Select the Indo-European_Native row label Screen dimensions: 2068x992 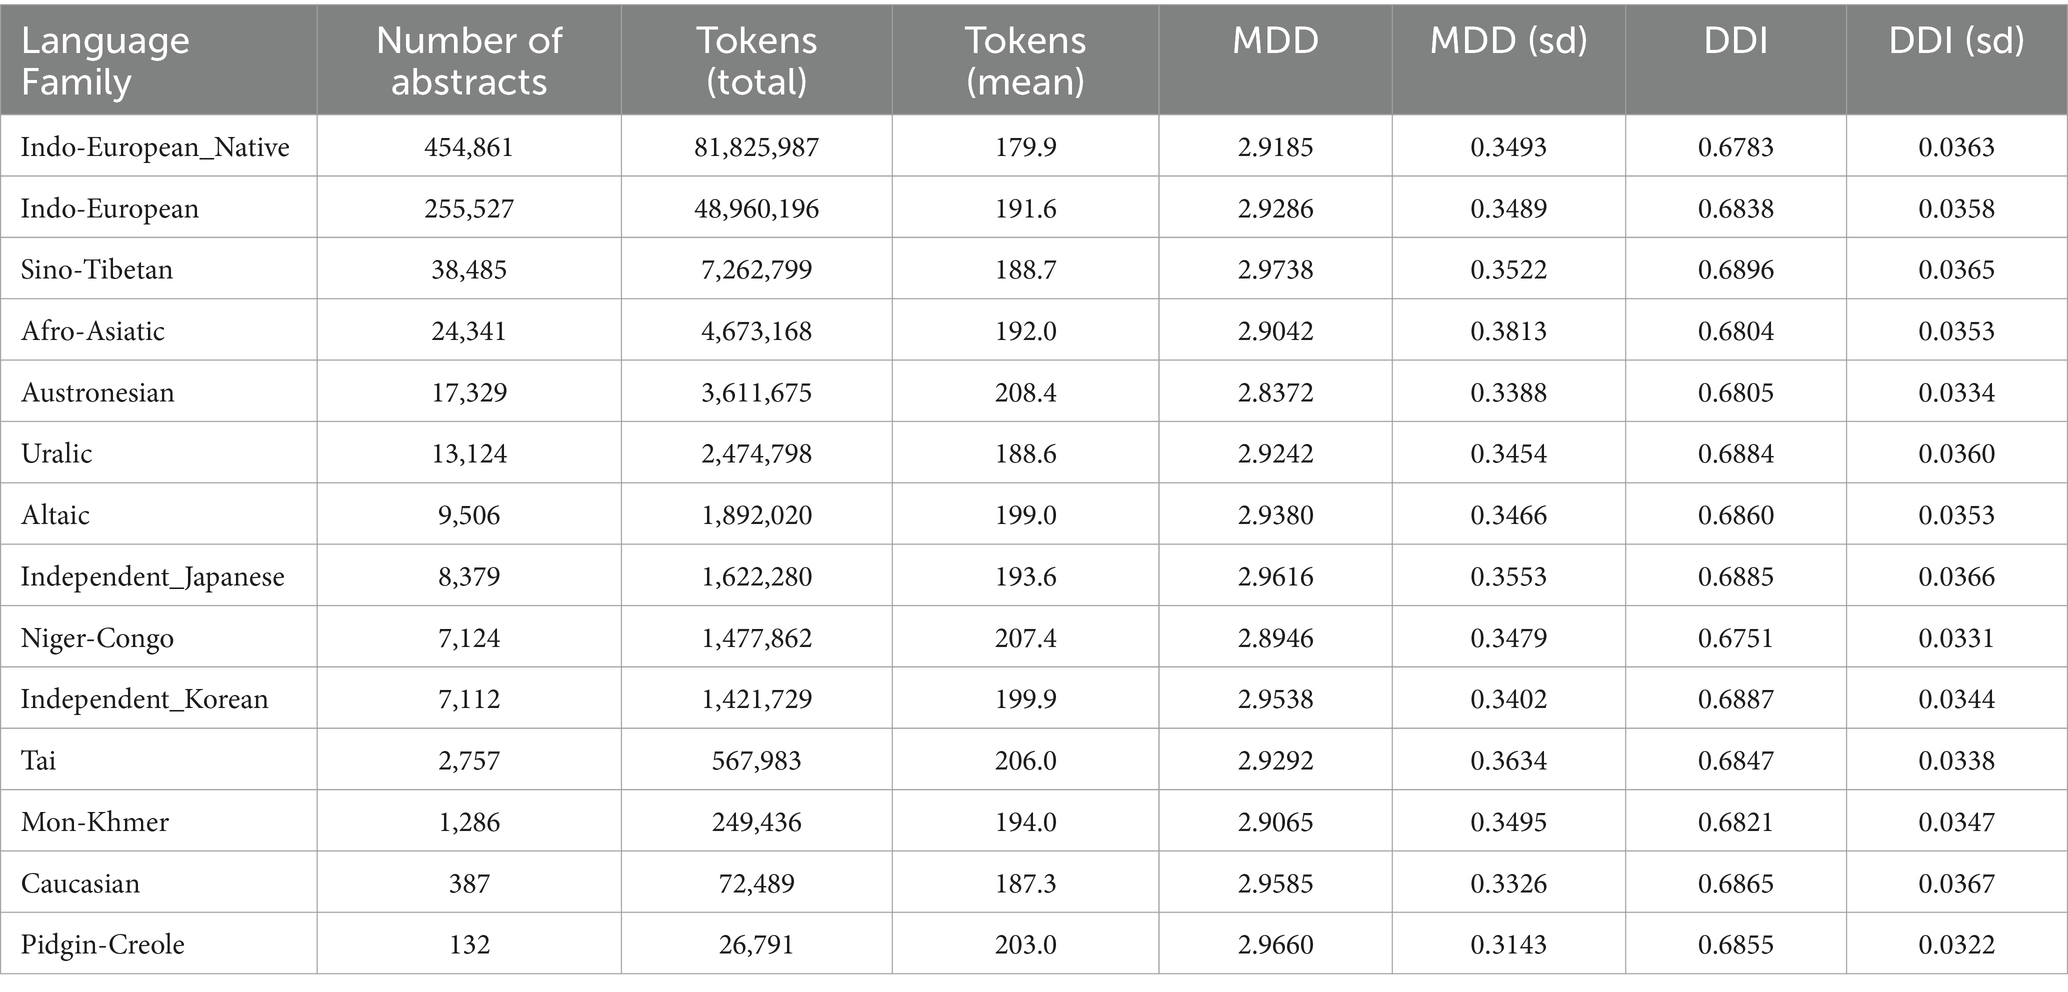(x=155, y=147)
